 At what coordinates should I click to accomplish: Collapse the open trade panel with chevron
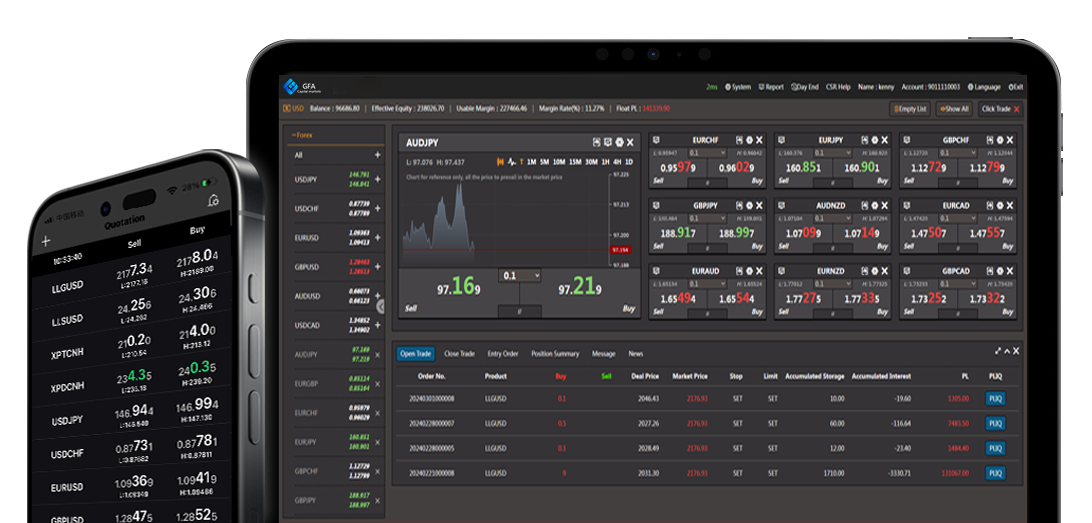(1007, 351)
